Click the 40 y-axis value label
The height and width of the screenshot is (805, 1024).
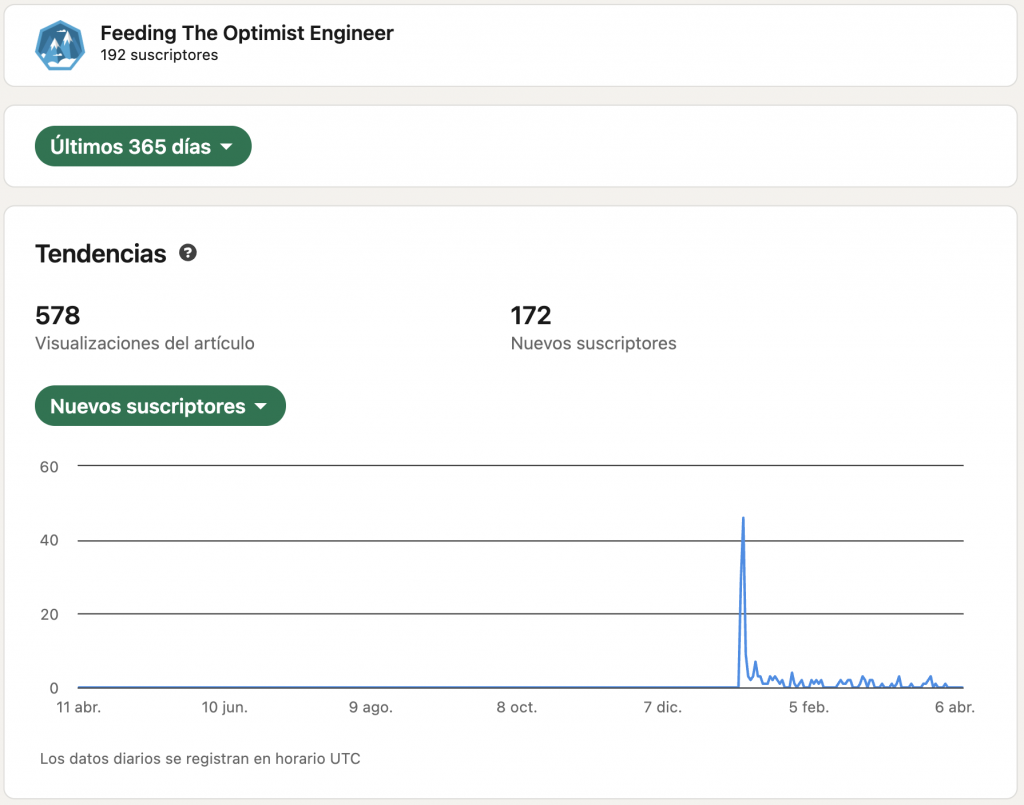pyautogui.click(x=49, y=541)
